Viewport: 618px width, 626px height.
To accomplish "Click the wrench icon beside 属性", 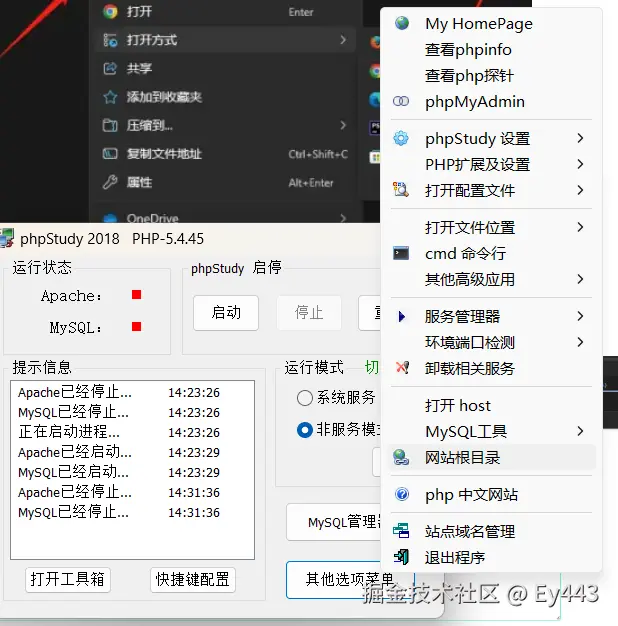I will [x=110, y=182].
